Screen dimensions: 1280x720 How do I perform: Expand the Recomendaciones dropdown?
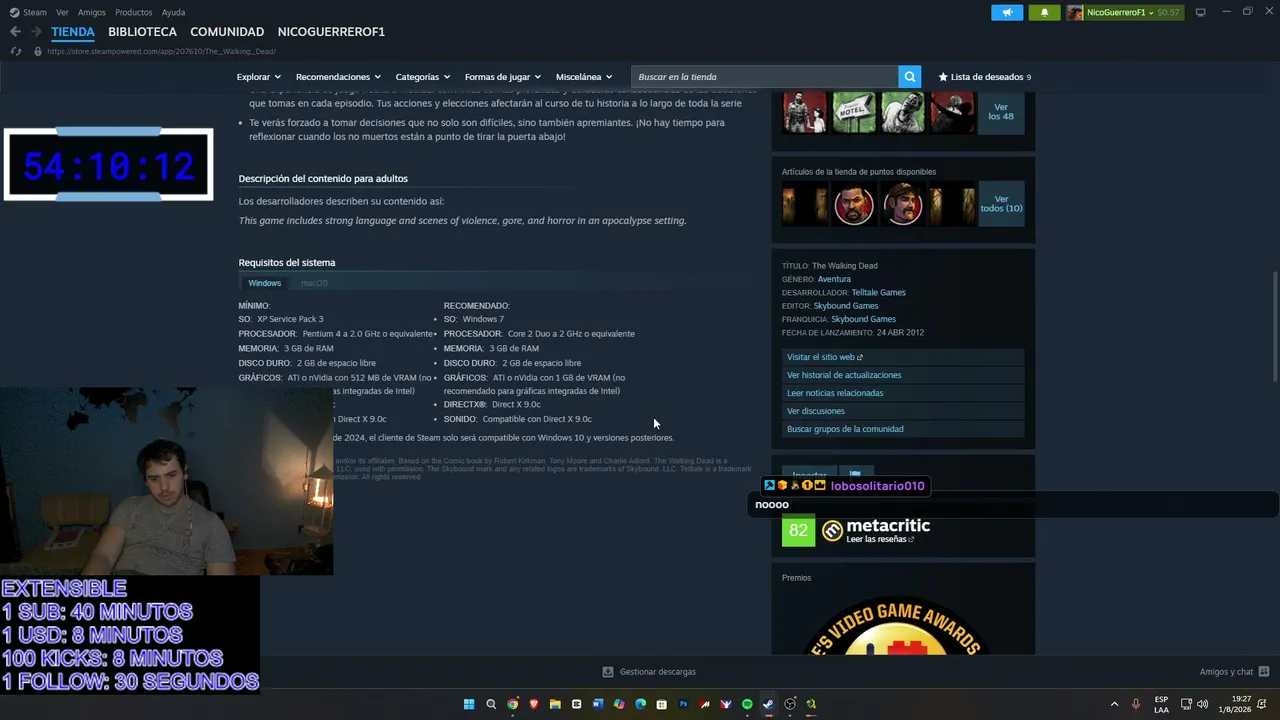tap(338, 77)
